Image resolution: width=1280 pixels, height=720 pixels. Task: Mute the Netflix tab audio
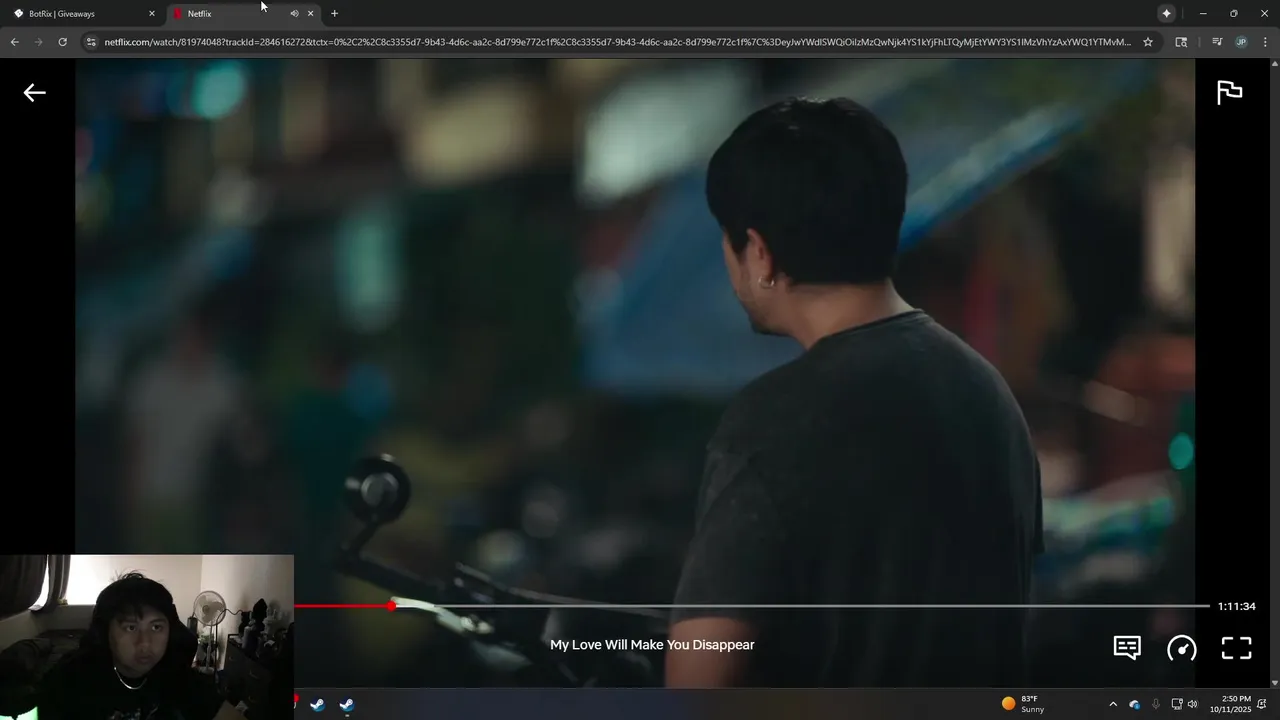click(x=294, y=14)
